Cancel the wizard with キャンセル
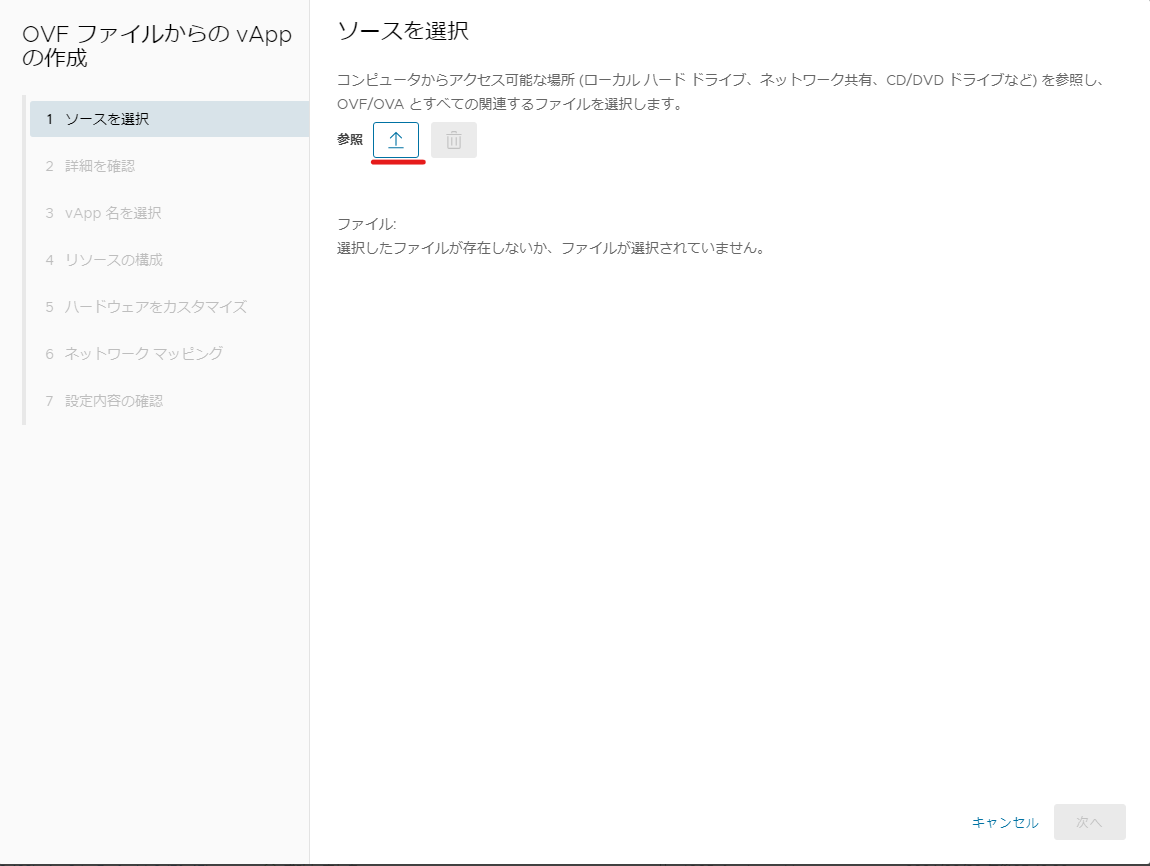This screenshot has width=1150, height=866. (x=1005, y=823)
